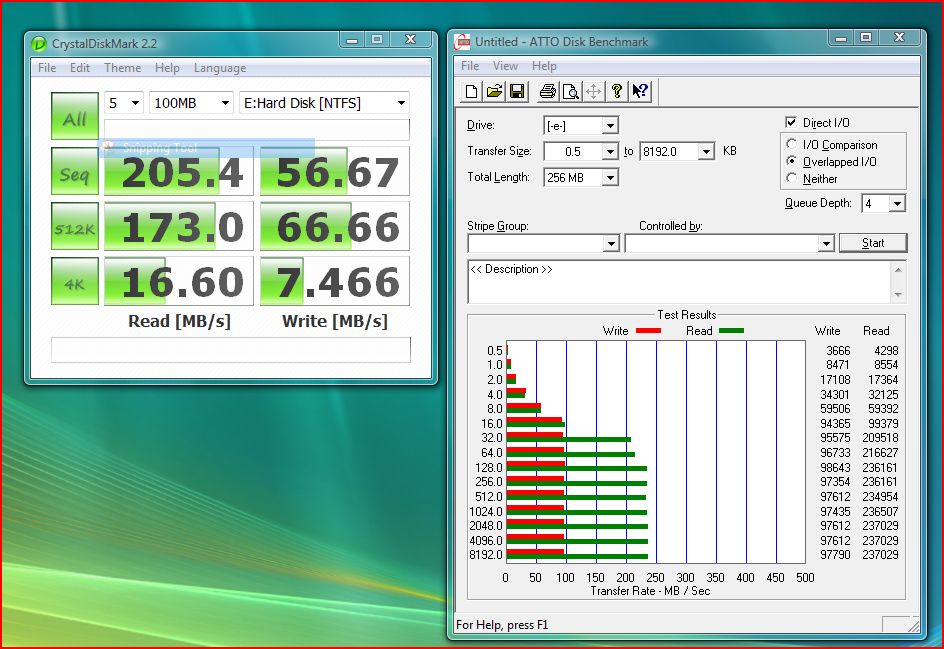Screen dimensions: 944x649
Task: Click the 4K read result 16.60
Action: pos(179,281)
